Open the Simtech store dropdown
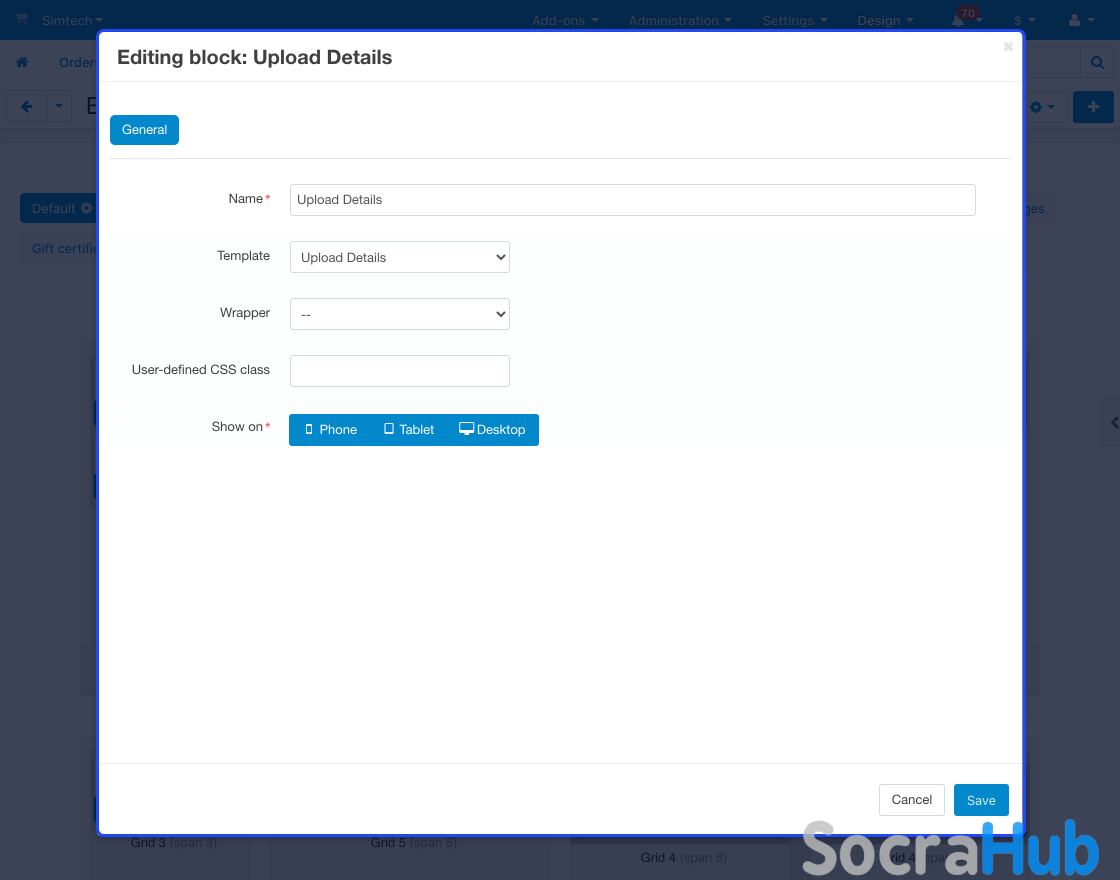The height and width of the screenshot is (880, 1120). [x=71, y=21]
